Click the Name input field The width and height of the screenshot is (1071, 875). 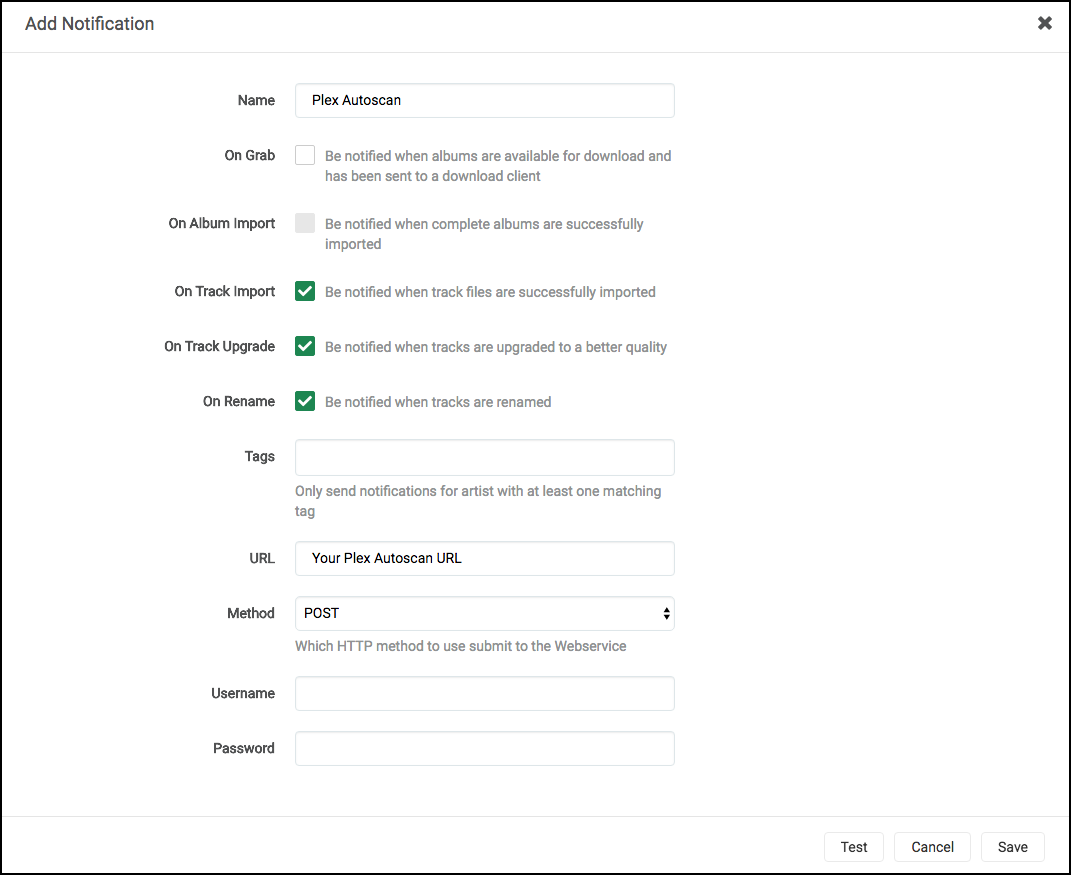coord(484,100)
